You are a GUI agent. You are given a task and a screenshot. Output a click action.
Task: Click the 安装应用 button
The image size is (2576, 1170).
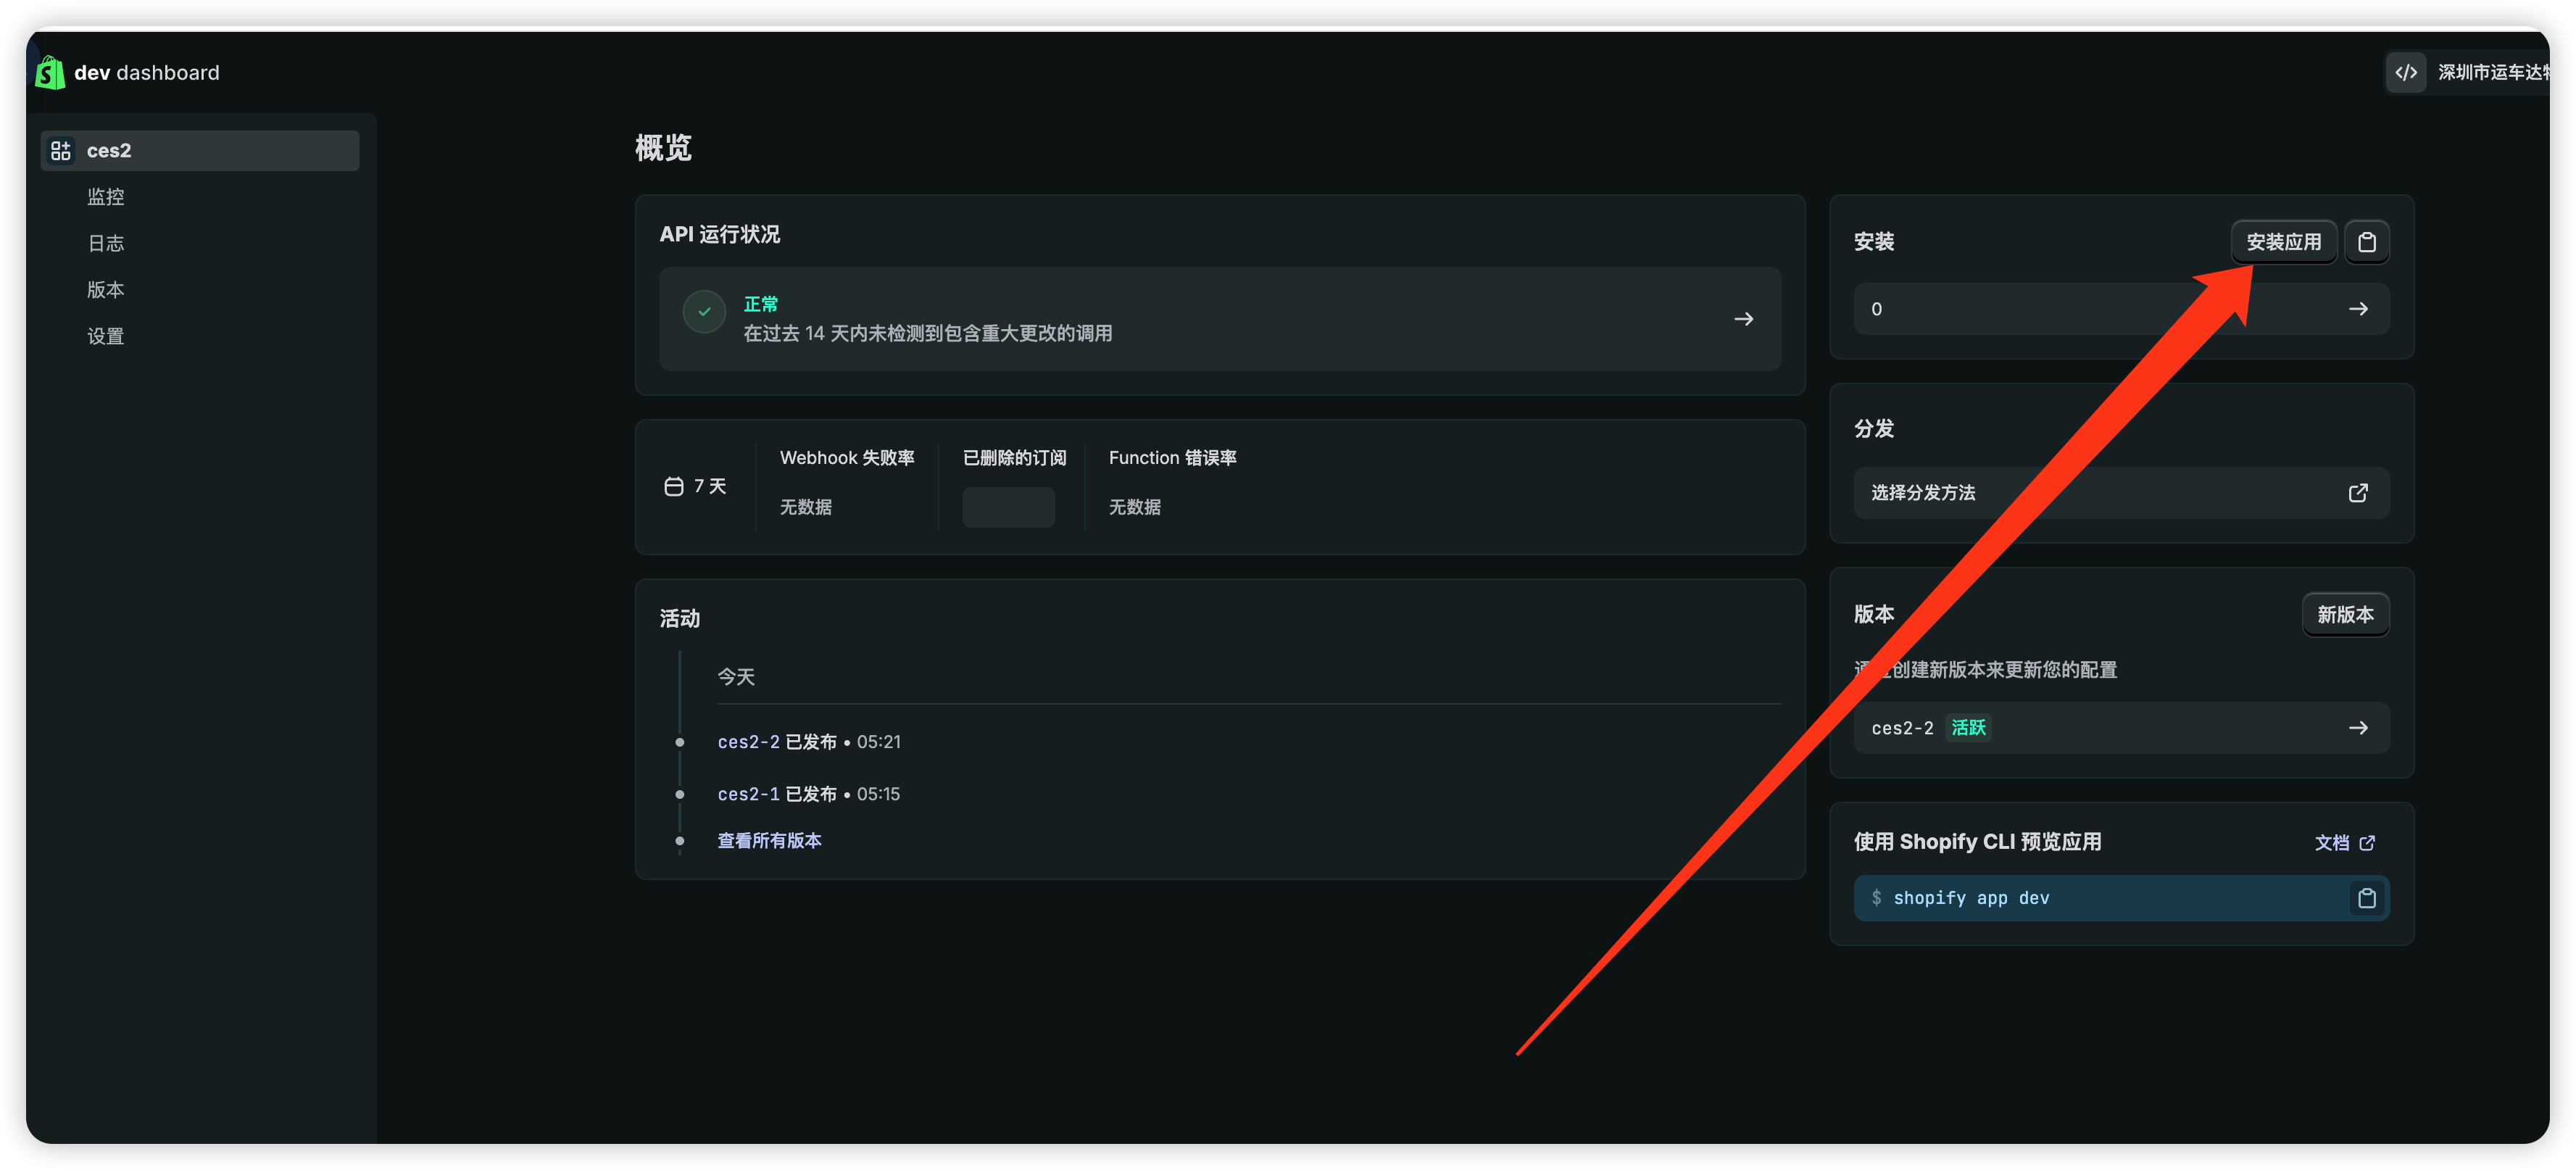(2283, 242)
